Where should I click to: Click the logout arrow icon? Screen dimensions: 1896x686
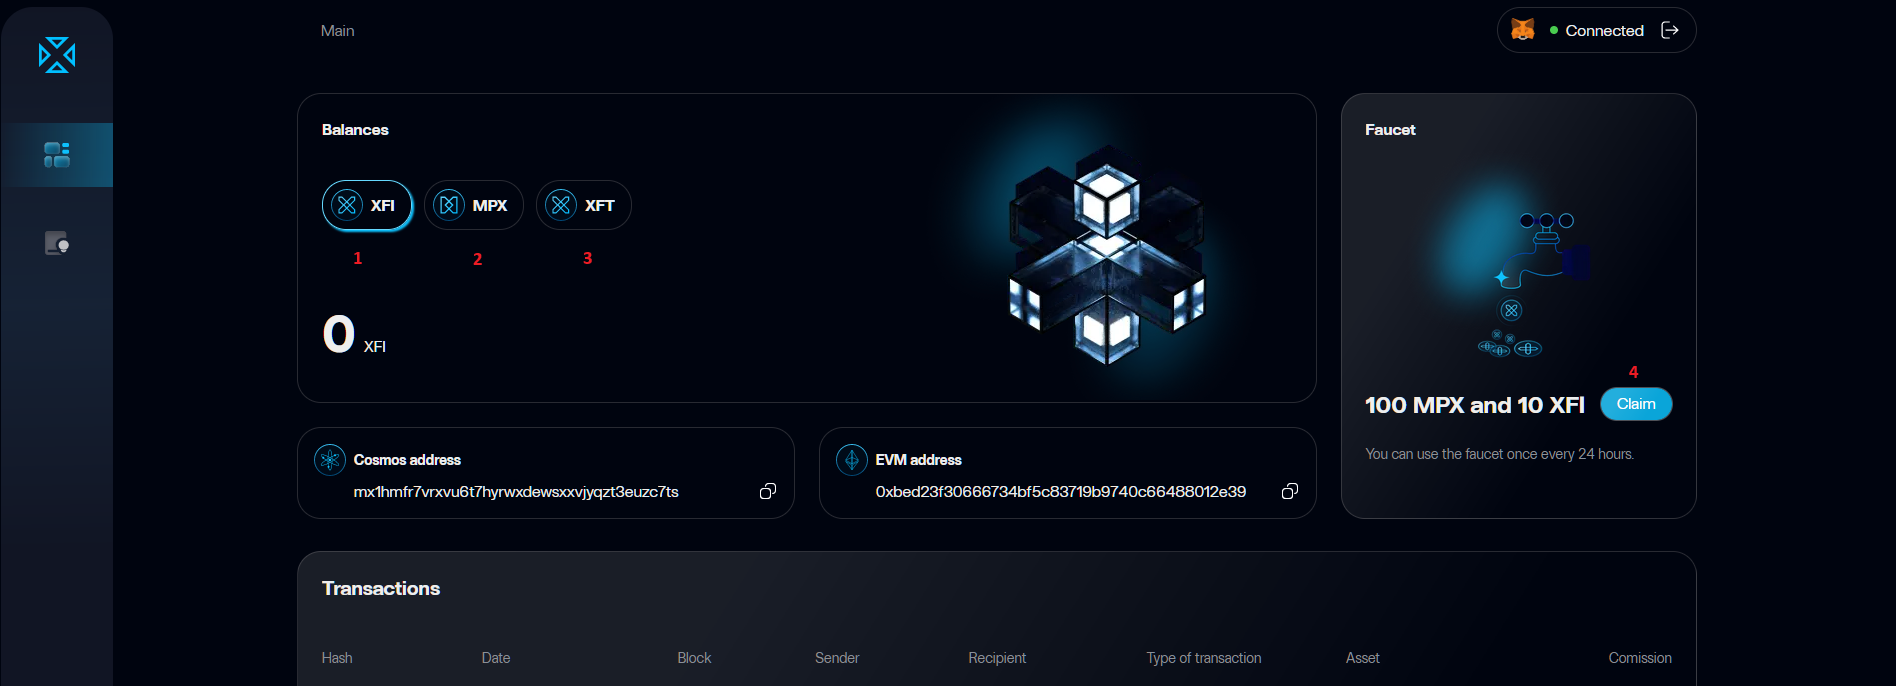1669,30
